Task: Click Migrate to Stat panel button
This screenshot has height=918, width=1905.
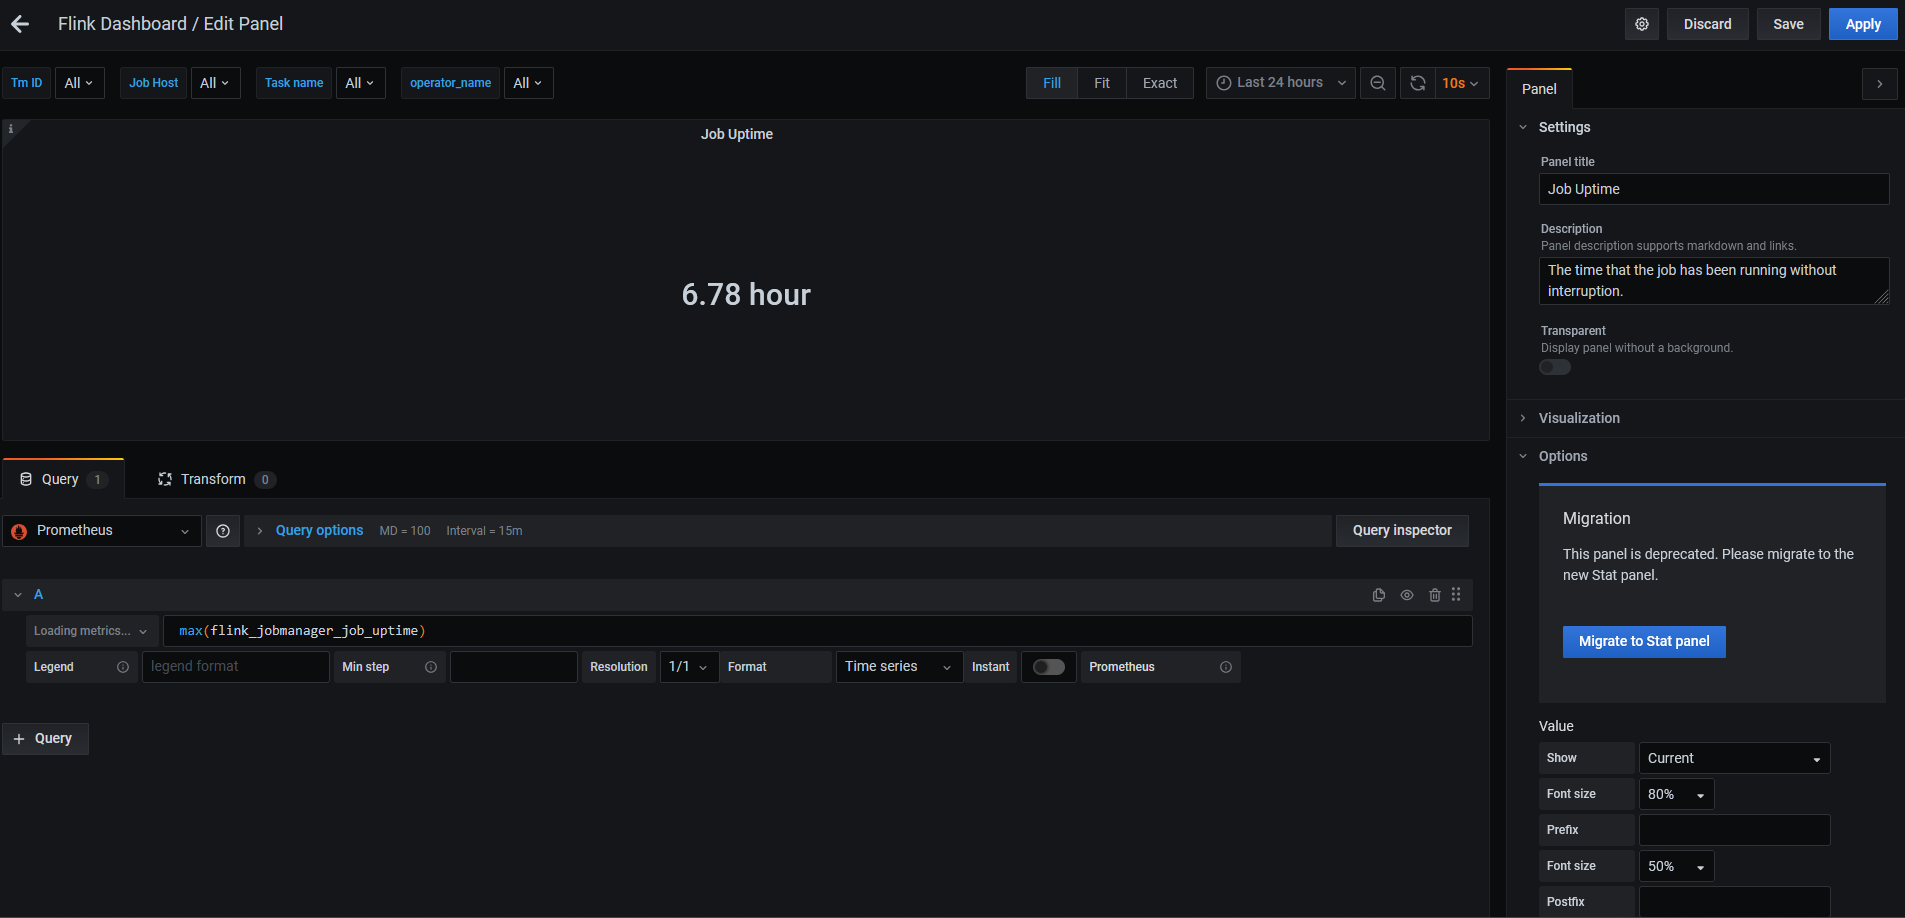Action: coord(1644,641)
